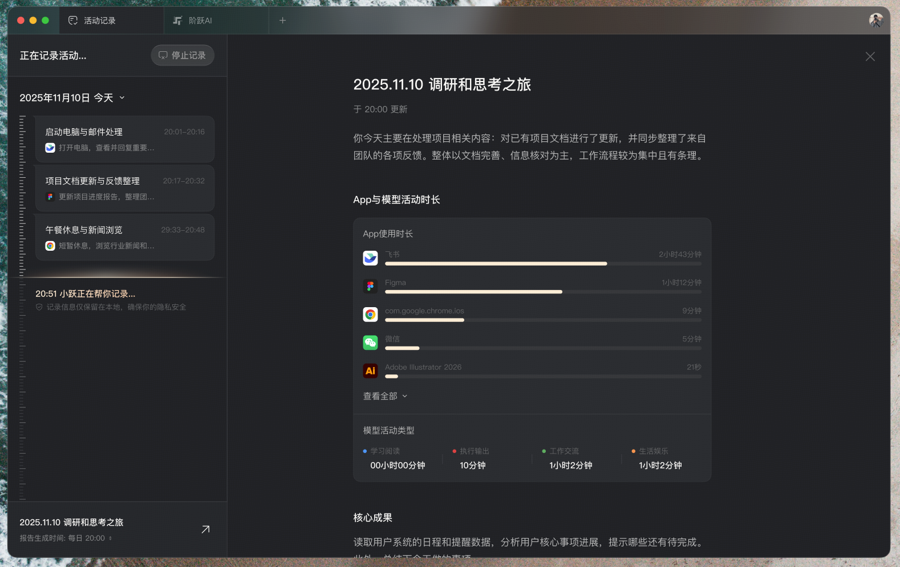Open report via arrow icon in sidebar footer
Viewport: 900px width, 567px height.
[x=205, y=529]
